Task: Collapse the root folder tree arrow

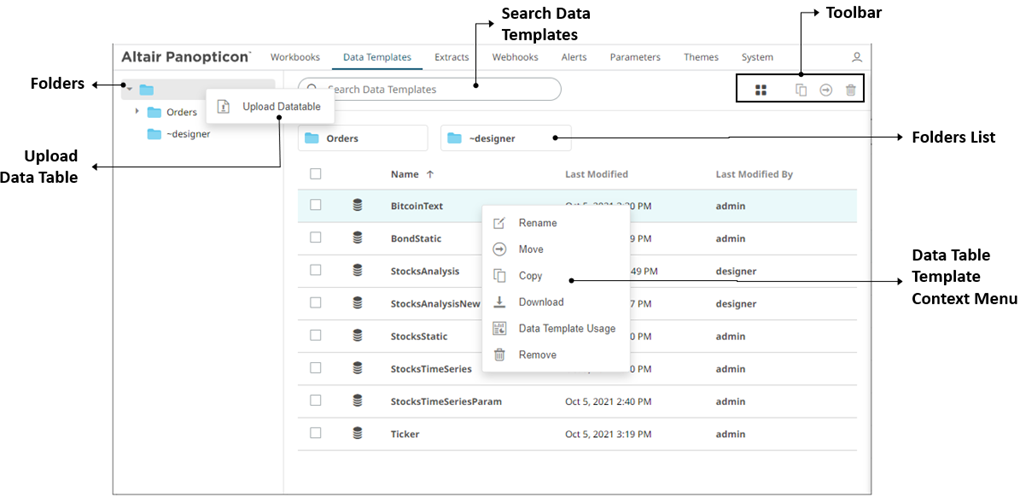Action: 128,90
